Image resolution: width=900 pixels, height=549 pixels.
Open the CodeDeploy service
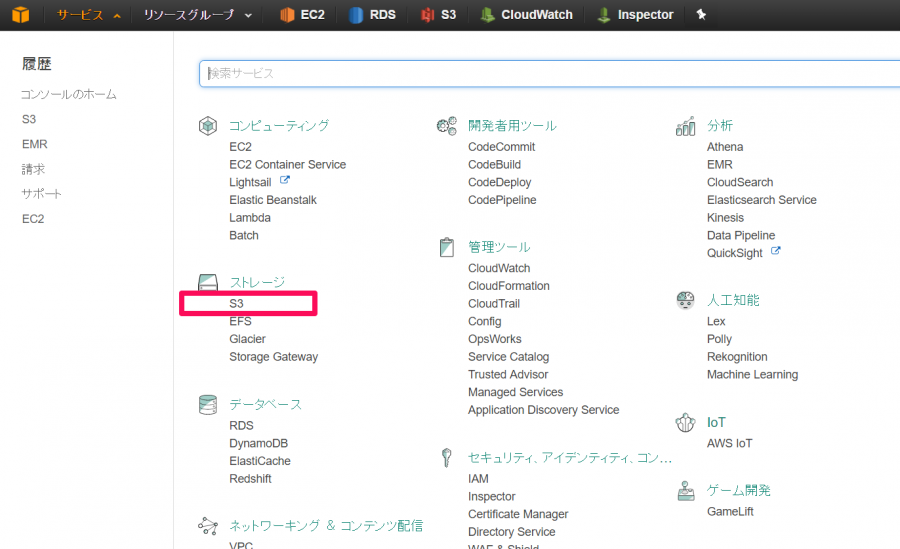pos(499,183)
